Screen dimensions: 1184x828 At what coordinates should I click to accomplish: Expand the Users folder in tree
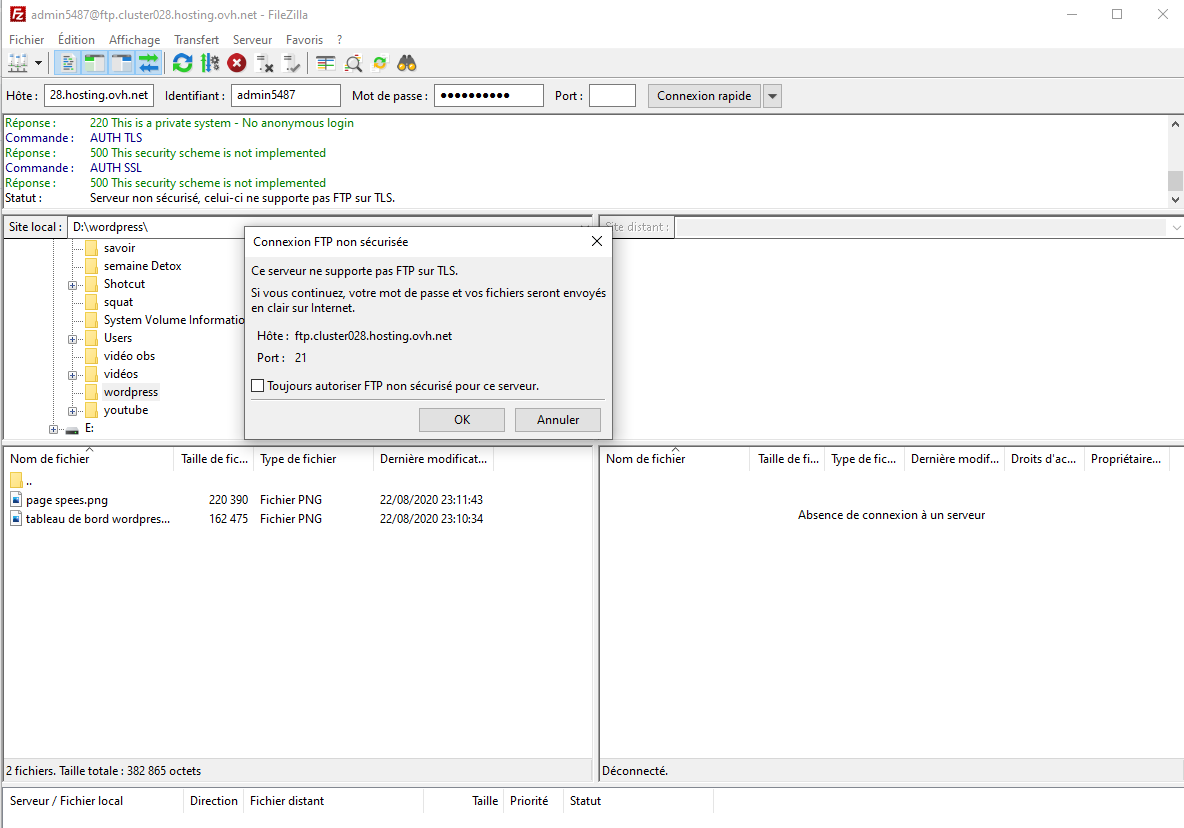[73, 339]
